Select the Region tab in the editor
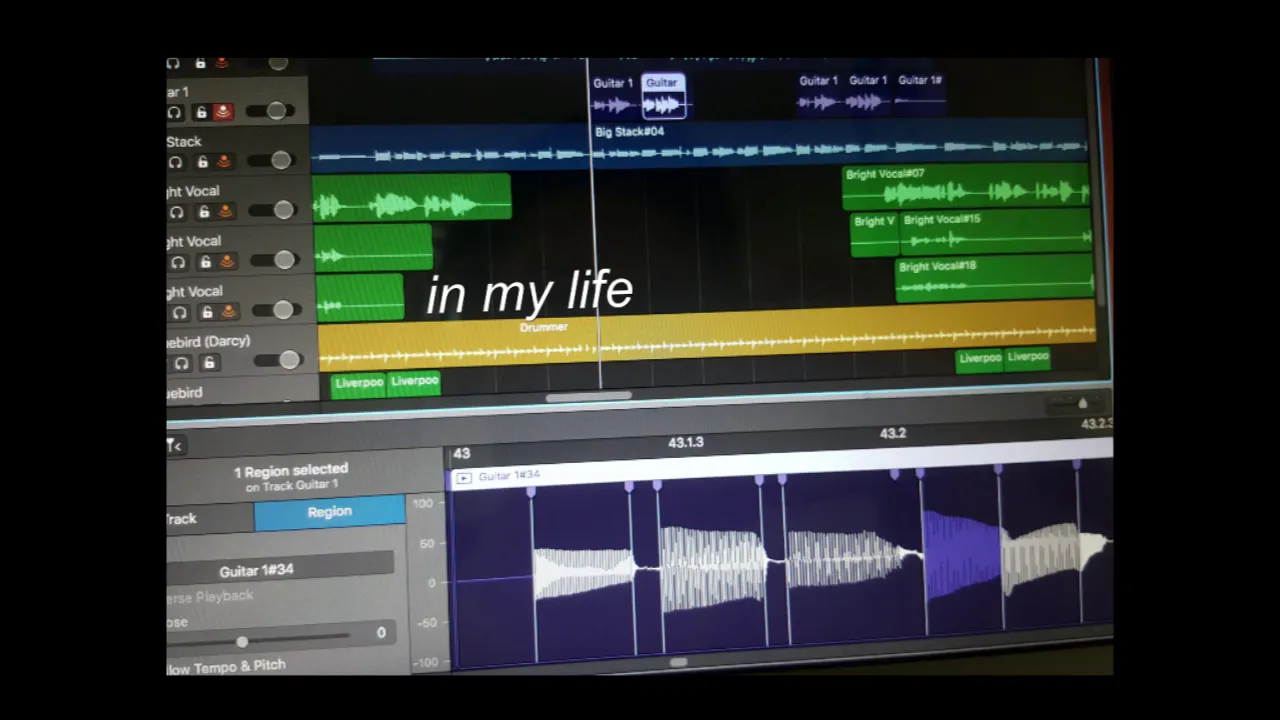Screen dimensions: 1280x720 [x=330, y=512]
